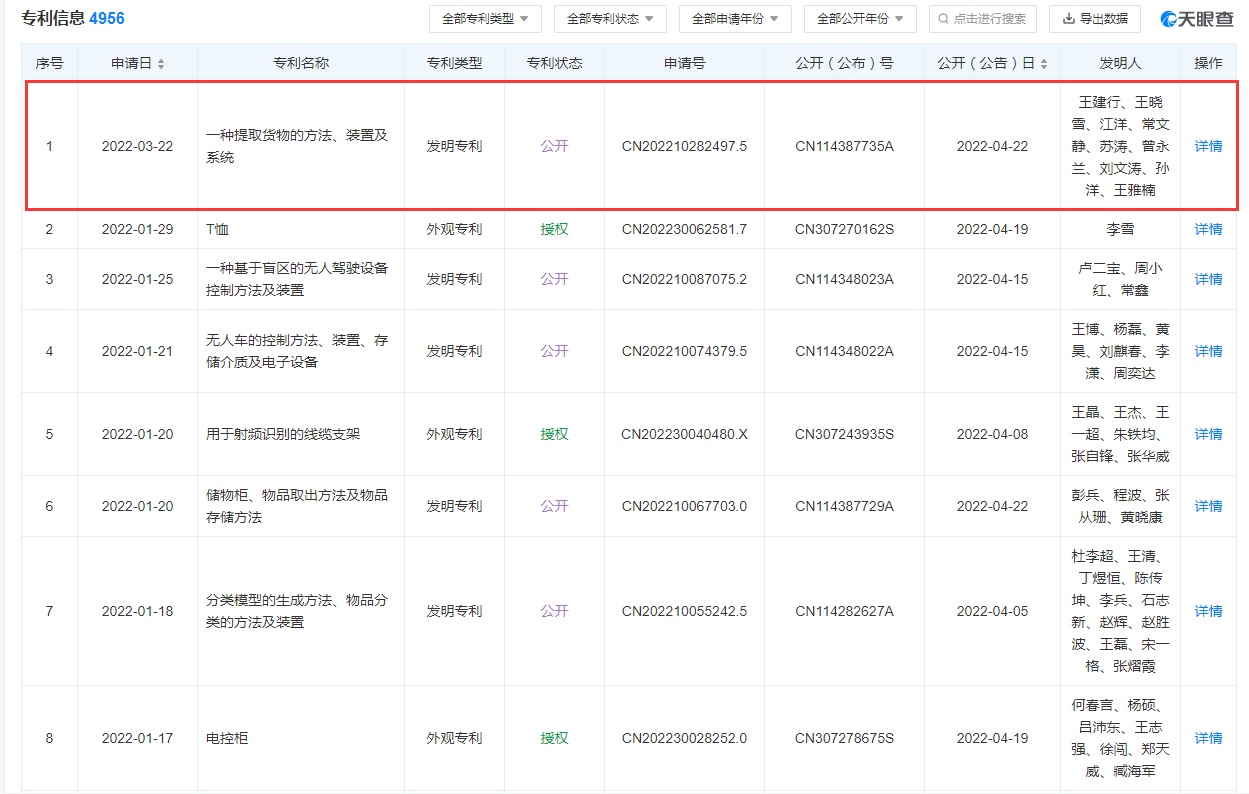Open 详情 for the T恤 patent

click(x=1208, y=229)
